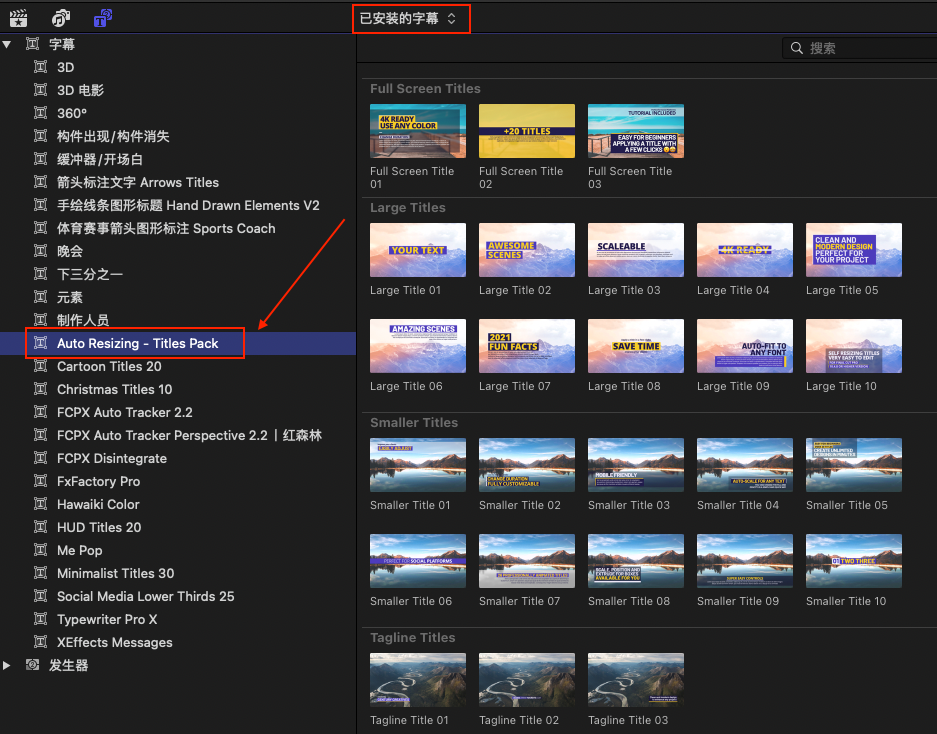
Task: Click the 搜索 search field
Action: (859, 48)
